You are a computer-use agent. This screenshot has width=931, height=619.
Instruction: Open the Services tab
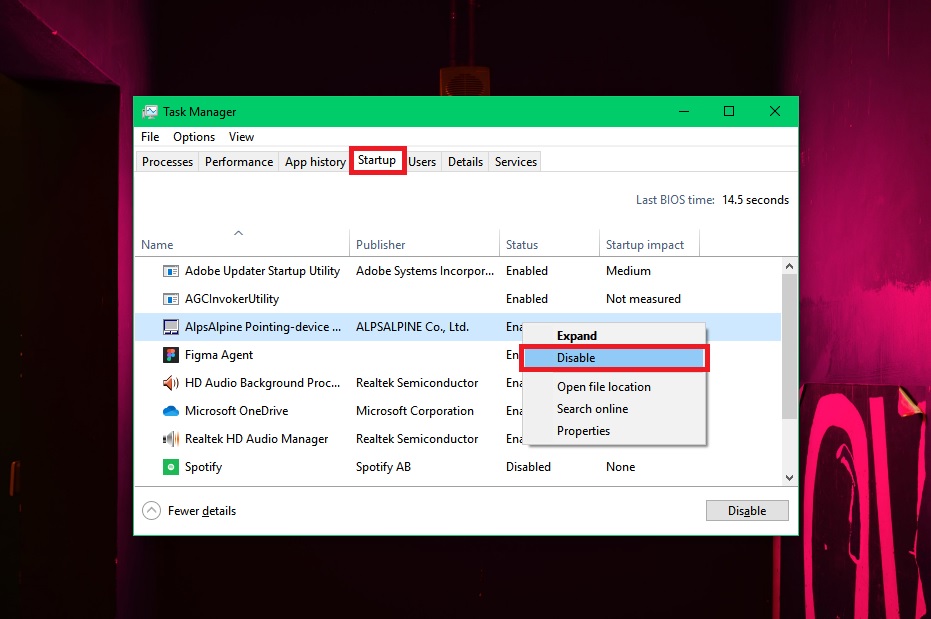[x=516, y=162]
